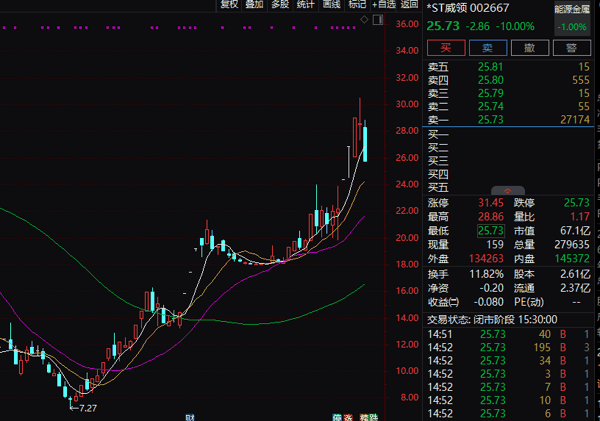Click the boxed 最低 value 25.73

pos(491,231)
